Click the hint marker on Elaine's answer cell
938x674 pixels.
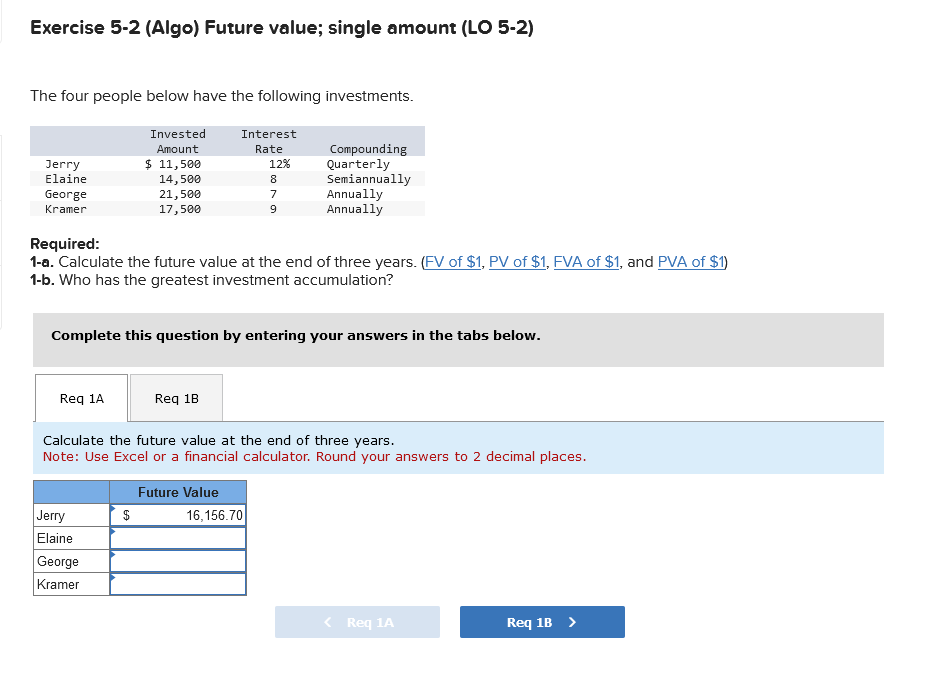[x=115, y=532]
